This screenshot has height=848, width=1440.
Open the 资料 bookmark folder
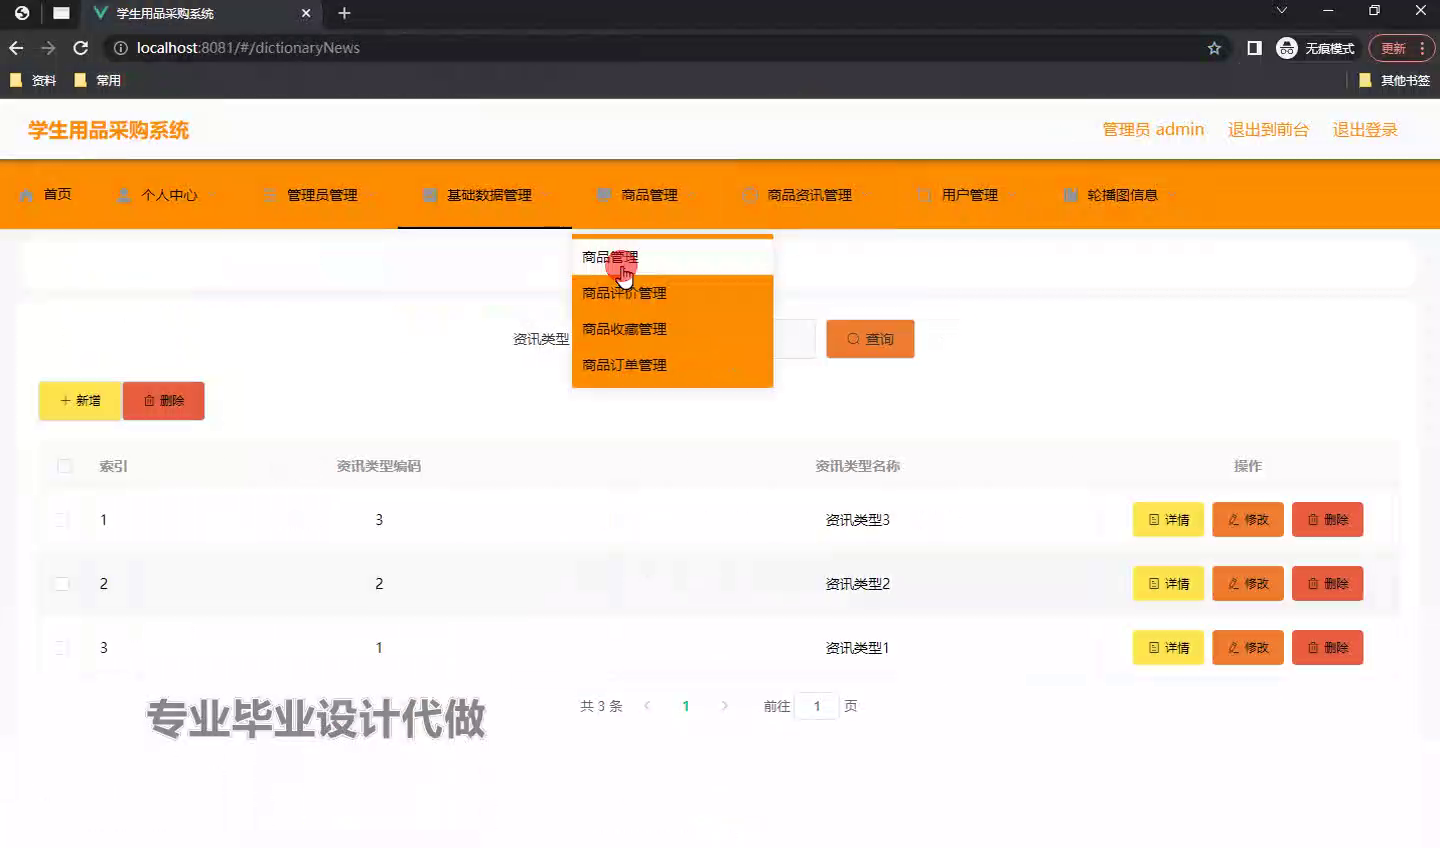tap(33, 80)
